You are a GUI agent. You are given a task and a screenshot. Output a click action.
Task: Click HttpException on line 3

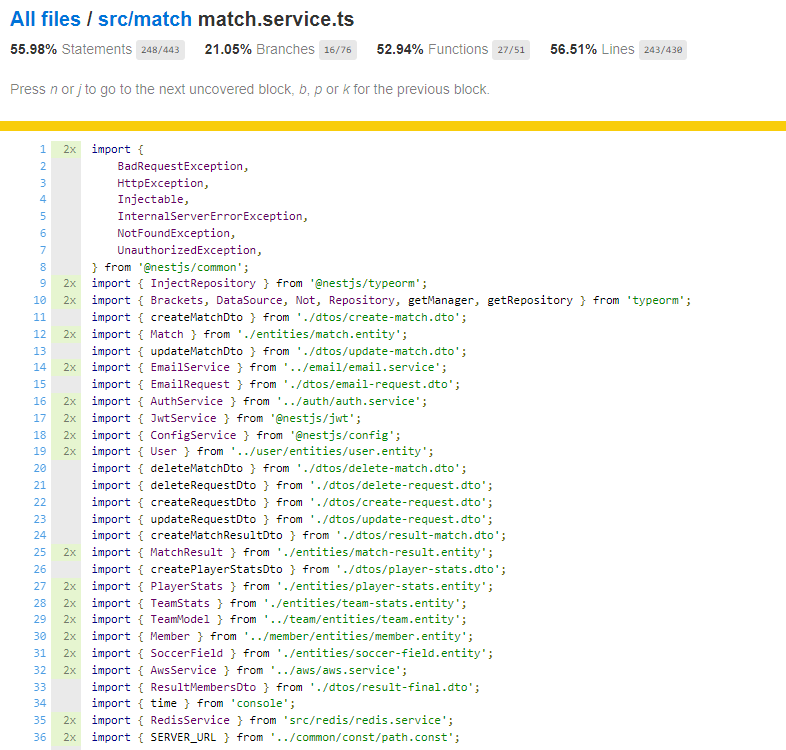pyautogui.click(x=160, y=183)
